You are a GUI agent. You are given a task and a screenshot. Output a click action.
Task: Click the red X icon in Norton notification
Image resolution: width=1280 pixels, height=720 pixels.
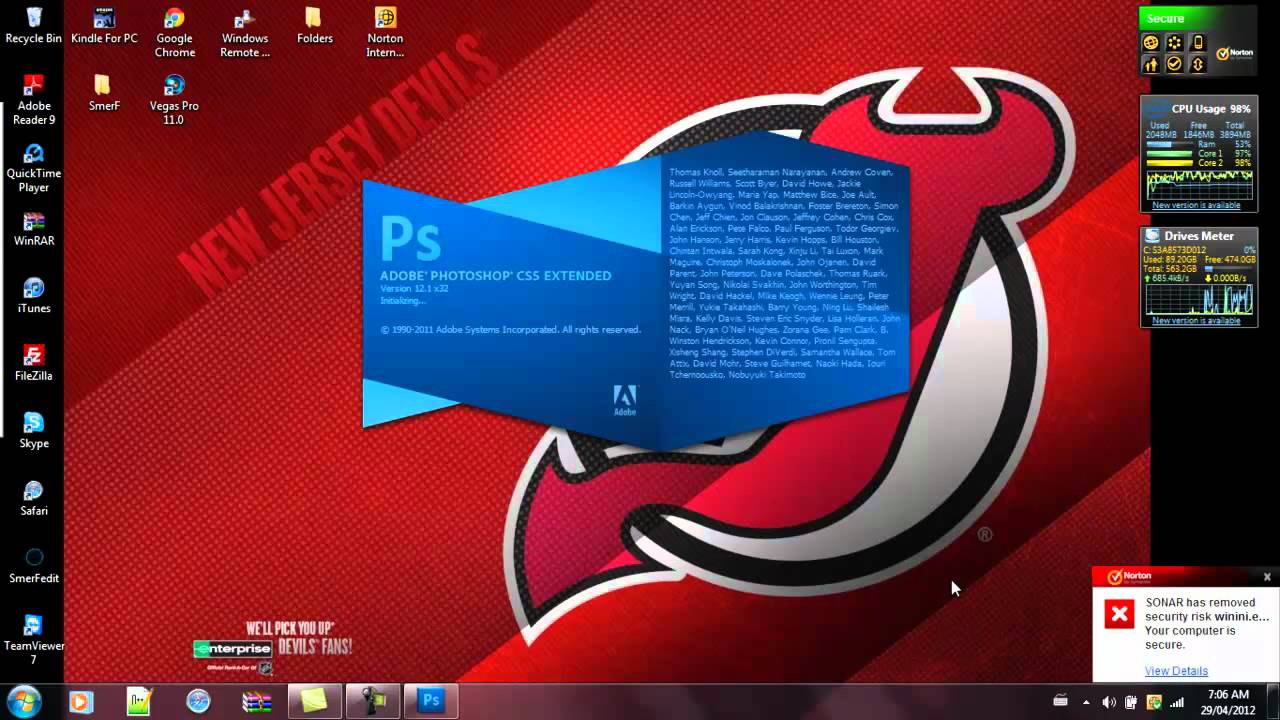1119,613
